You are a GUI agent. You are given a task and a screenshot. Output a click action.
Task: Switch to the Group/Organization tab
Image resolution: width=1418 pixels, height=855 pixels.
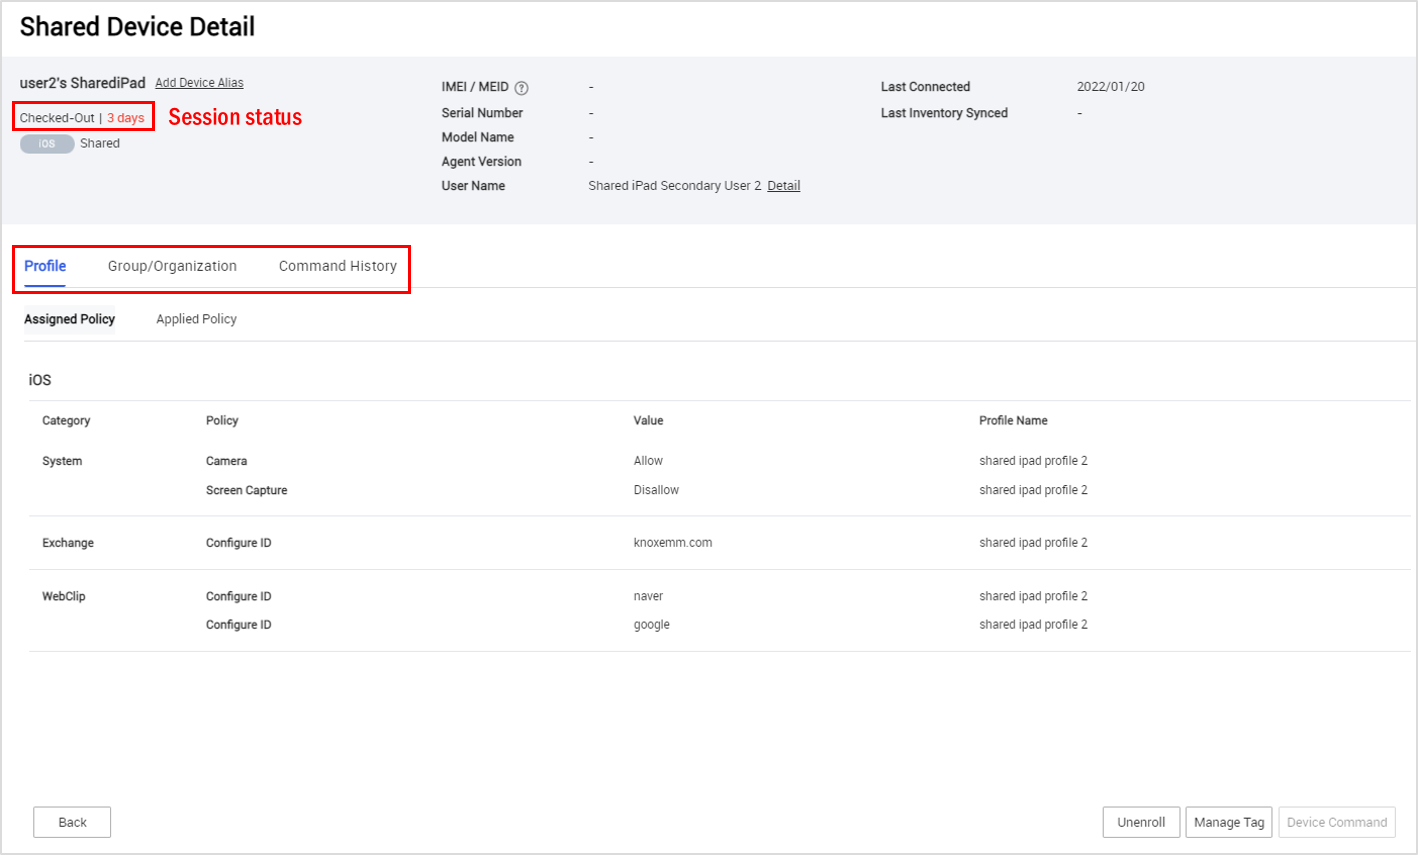[172, 266]
